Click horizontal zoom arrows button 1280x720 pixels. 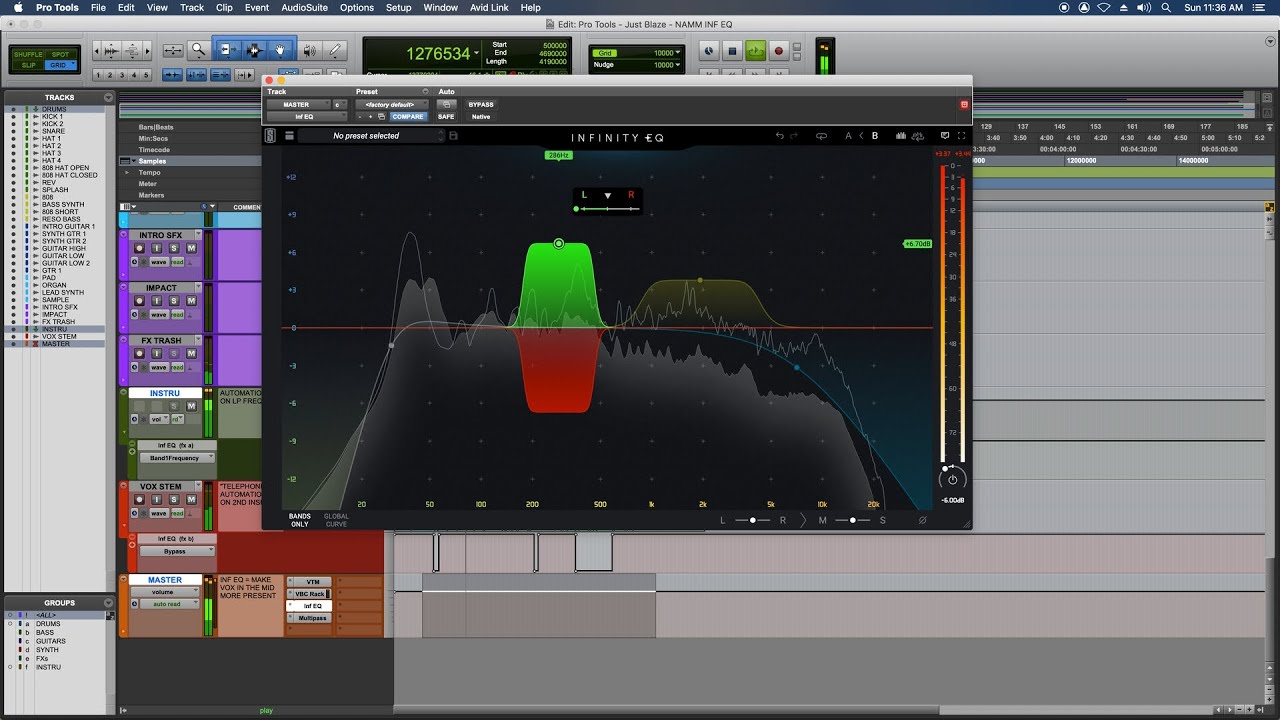point(173,50)
